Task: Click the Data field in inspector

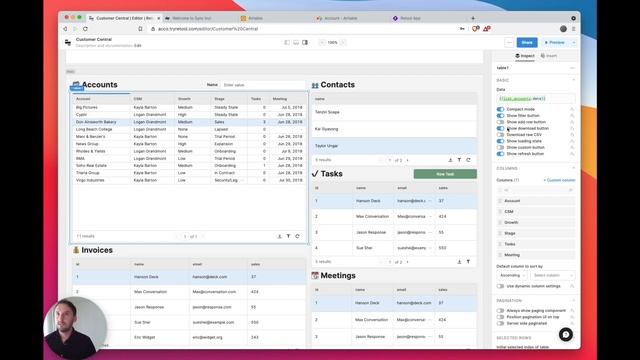Action: (x=536, y=98)
